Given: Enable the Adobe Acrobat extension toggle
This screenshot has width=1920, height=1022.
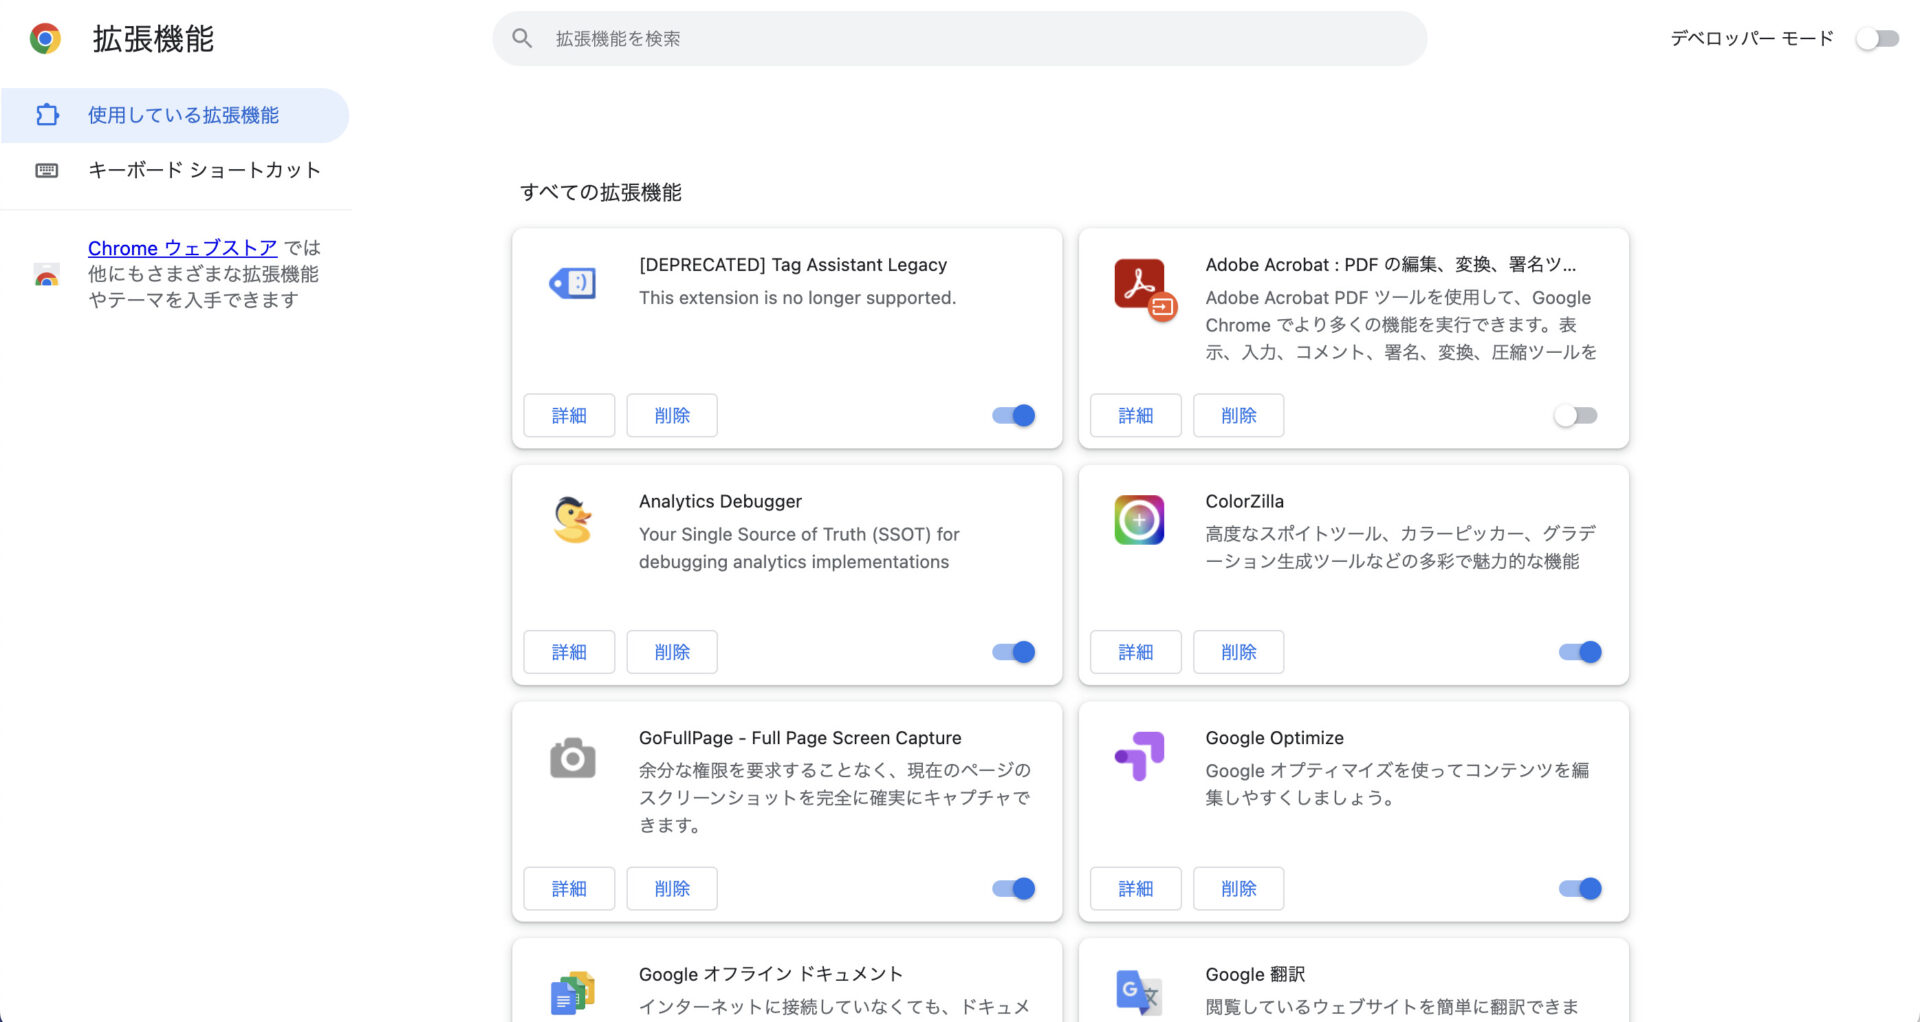Looking at the screenshot, I should [1576, 415].
